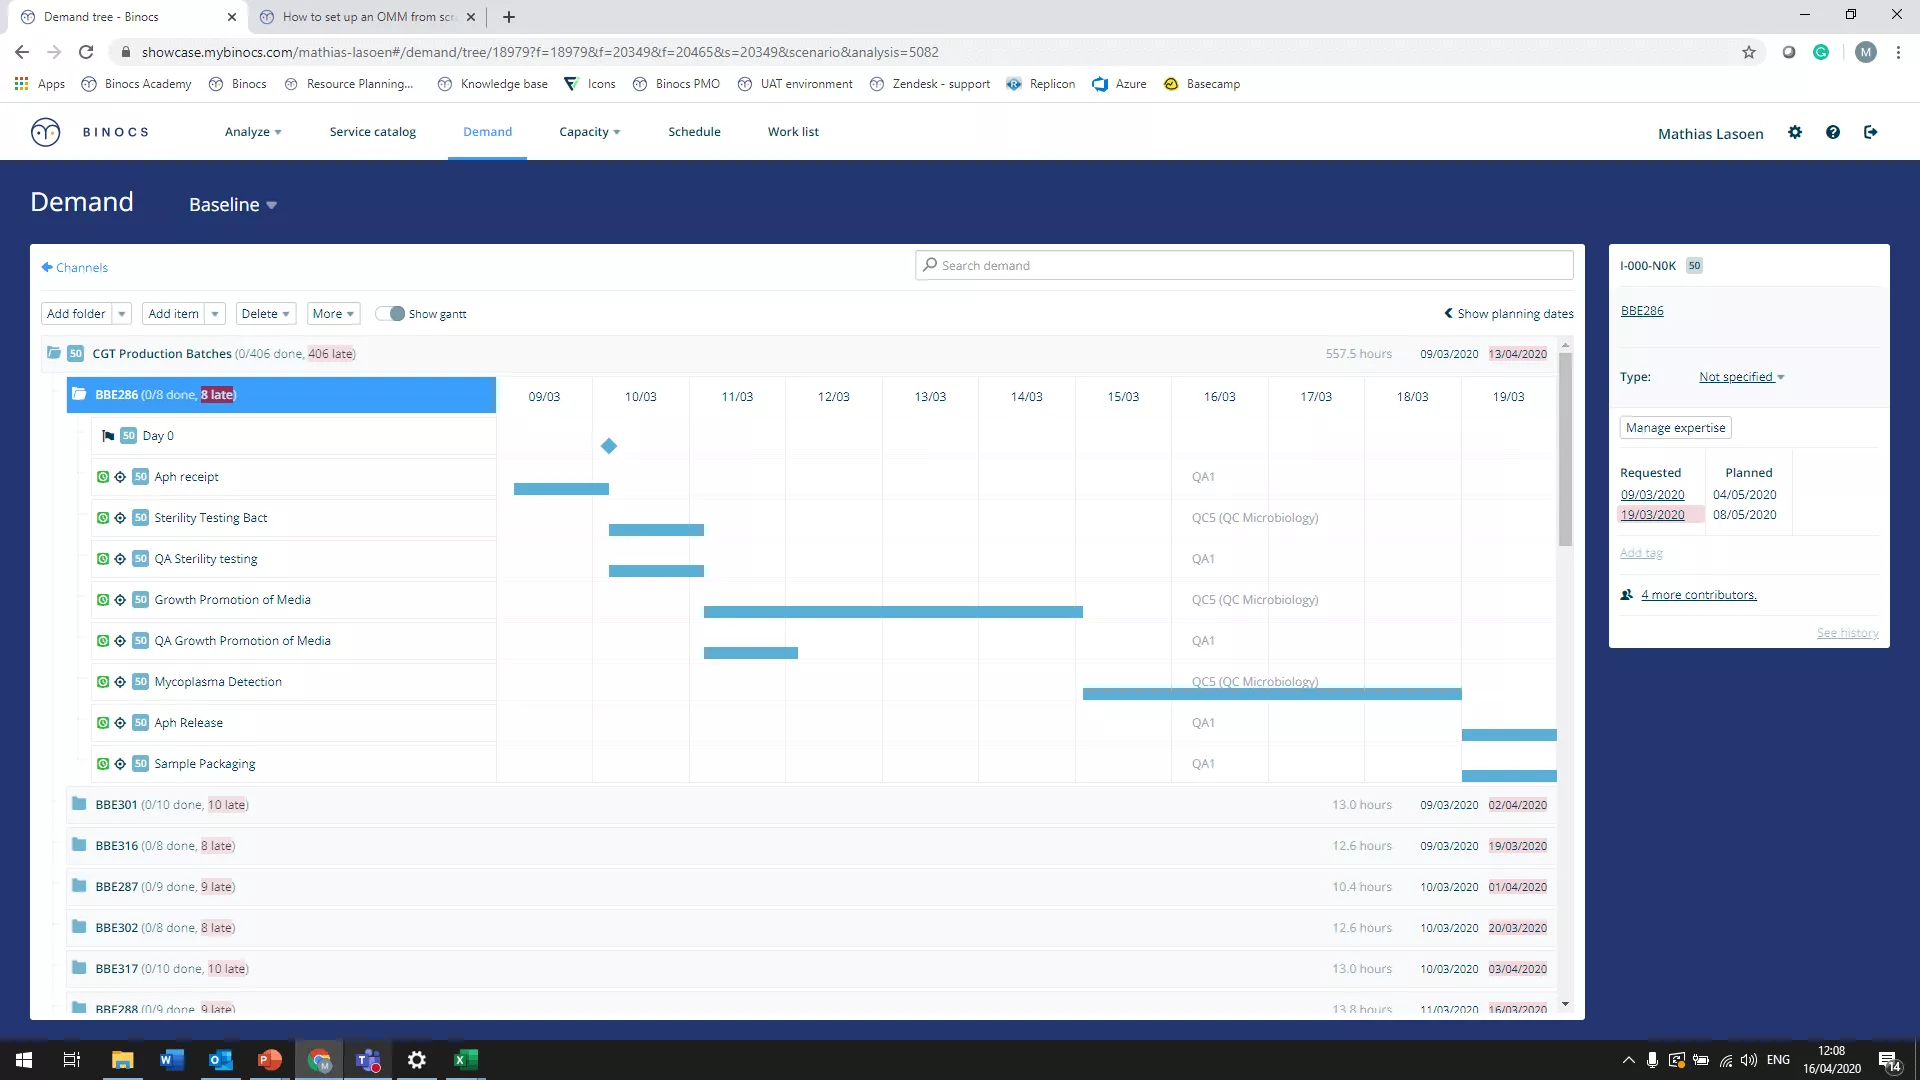Click the target icon on Aph Release
This screenshot has width=1920, height=1080.
(x=120, y=723)
